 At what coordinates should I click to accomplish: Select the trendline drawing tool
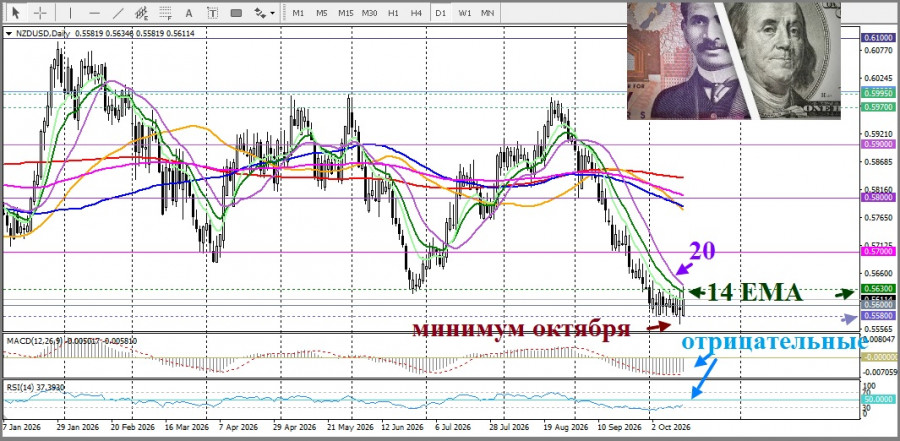pyautogui.click(x=118, y=12)
